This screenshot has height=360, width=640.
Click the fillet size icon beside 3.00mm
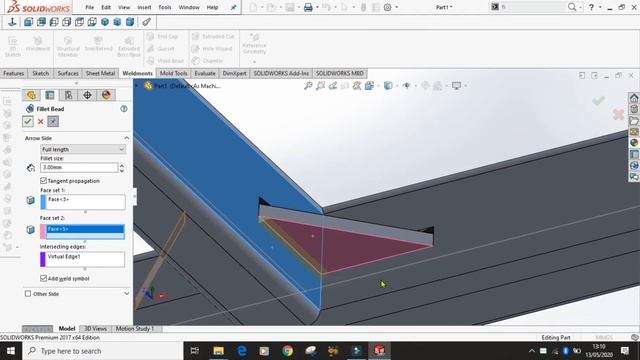click(31, 167)
